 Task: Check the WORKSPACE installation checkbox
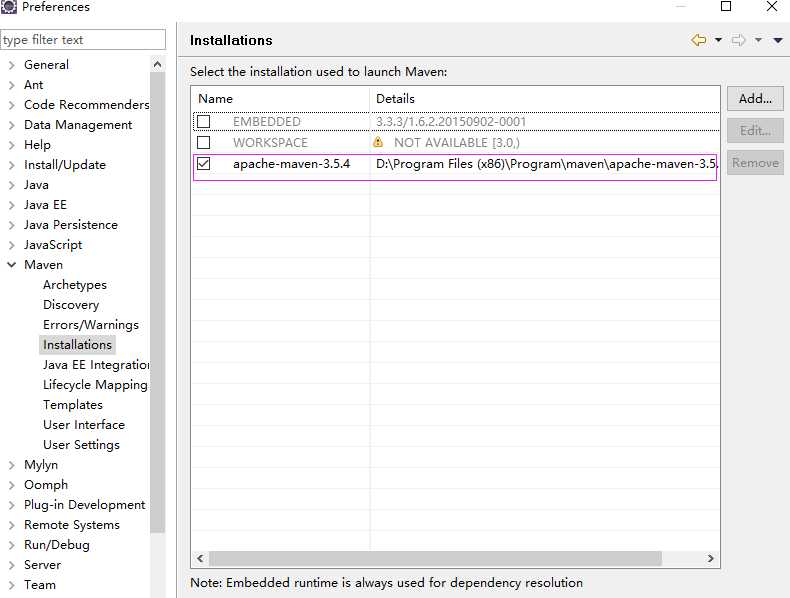(x=204, y=143)
